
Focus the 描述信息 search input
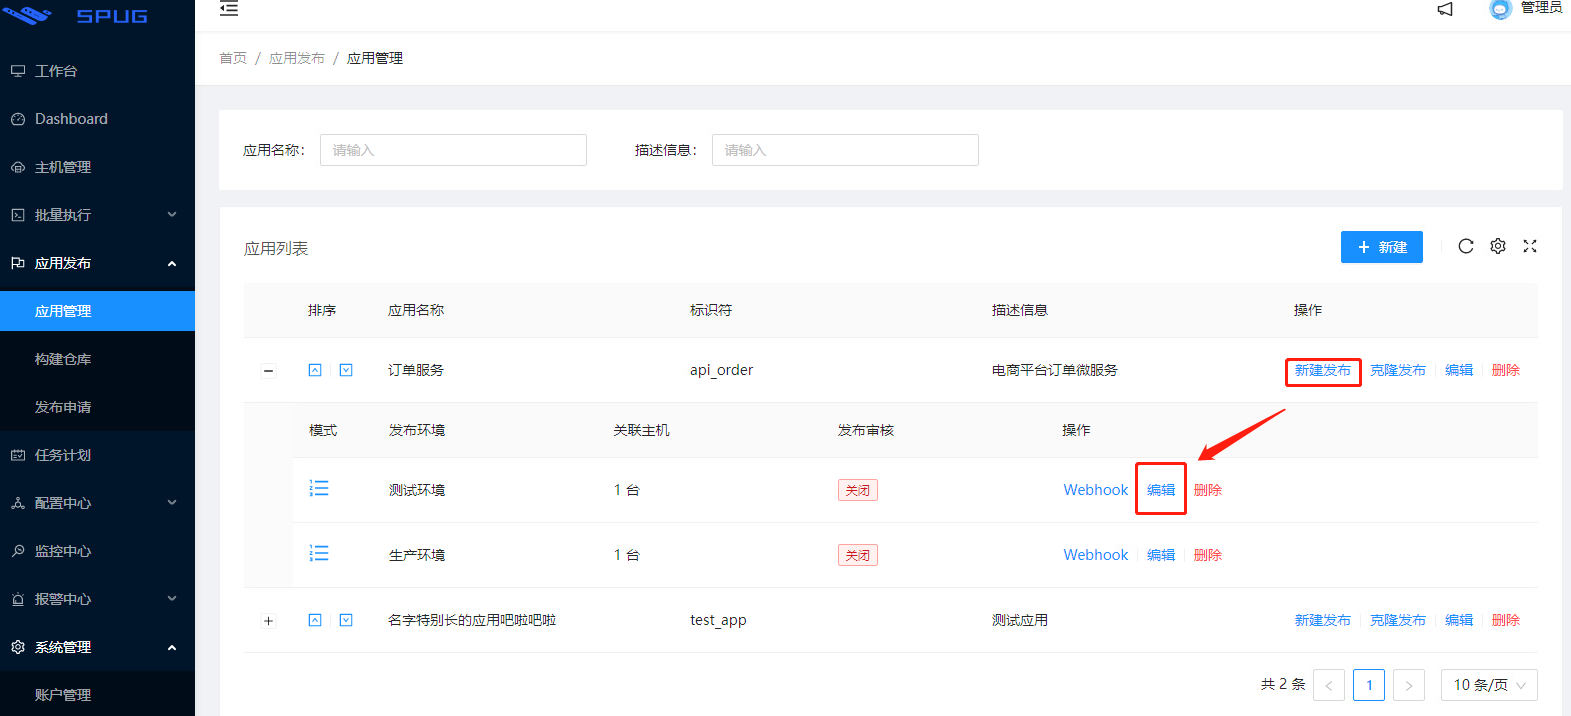coord(845,150)
